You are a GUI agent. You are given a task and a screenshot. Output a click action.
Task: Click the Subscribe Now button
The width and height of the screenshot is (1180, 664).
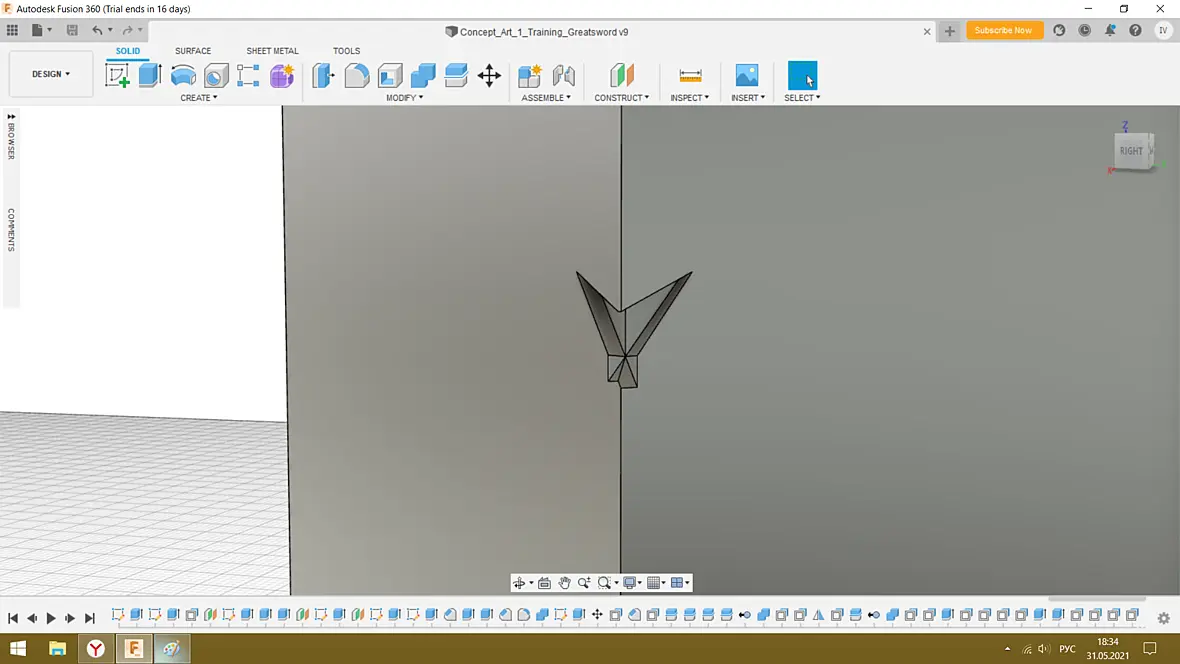pos(1003,30)
